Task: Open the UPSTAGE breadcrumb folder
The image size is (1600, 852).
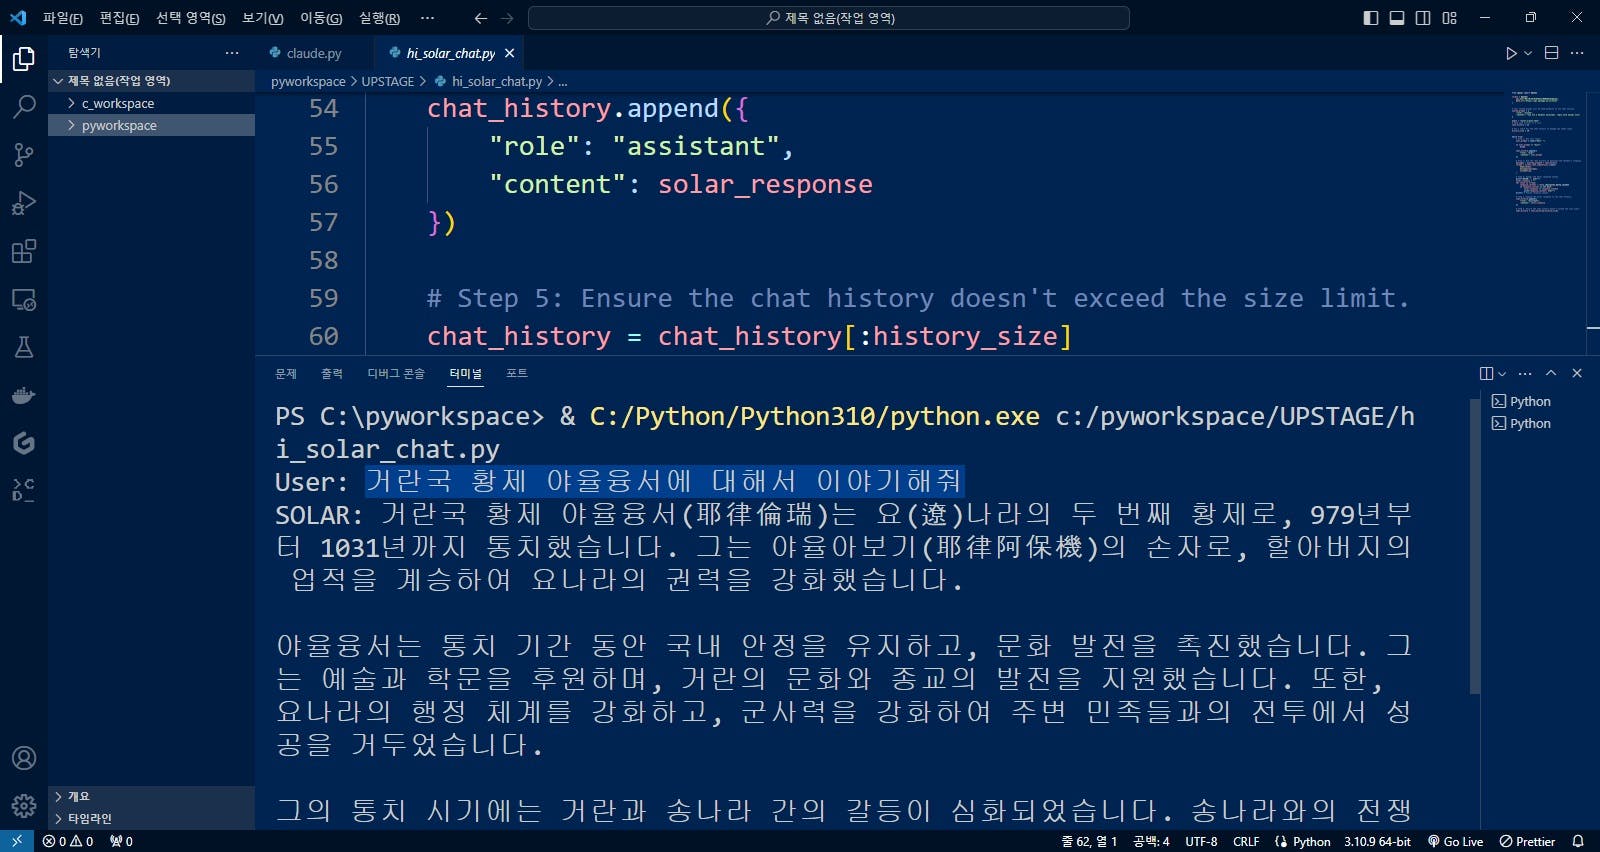Action: coord(387,82)
